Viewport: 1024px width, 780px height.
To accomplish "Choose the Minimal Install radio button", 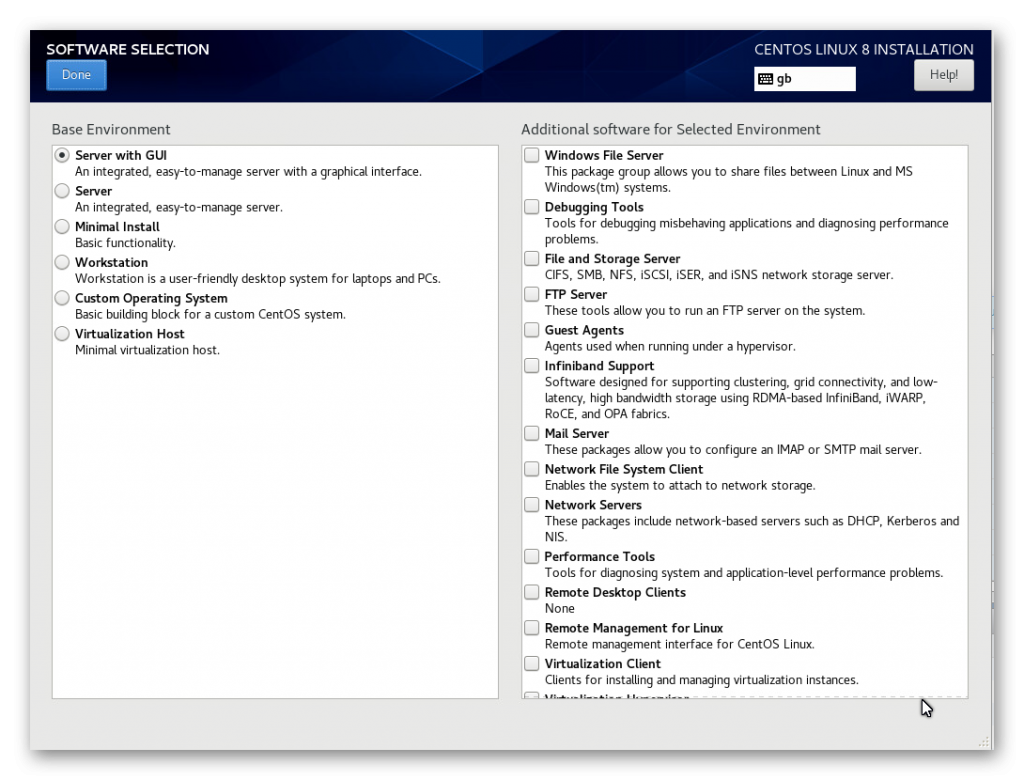I will pyautogui.click(x=62, y=227).
